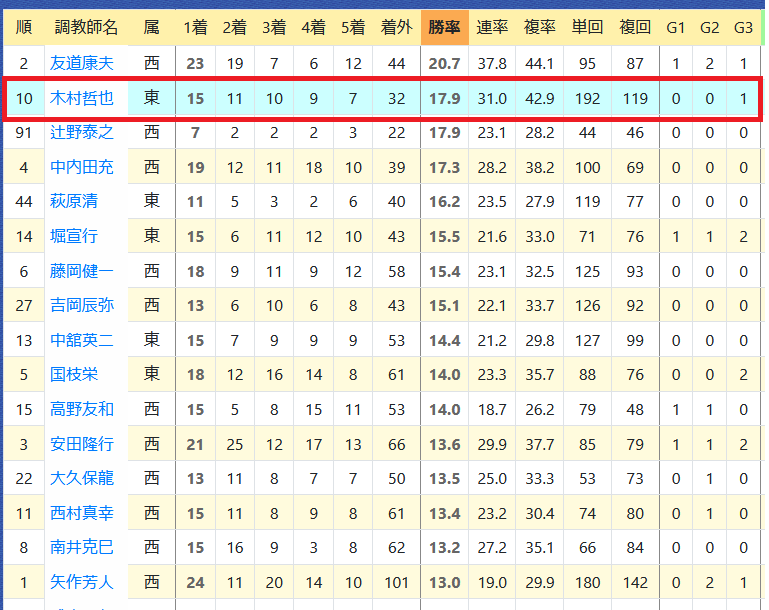Select 着外 value 101 in 矢作芳人 row

396,583
